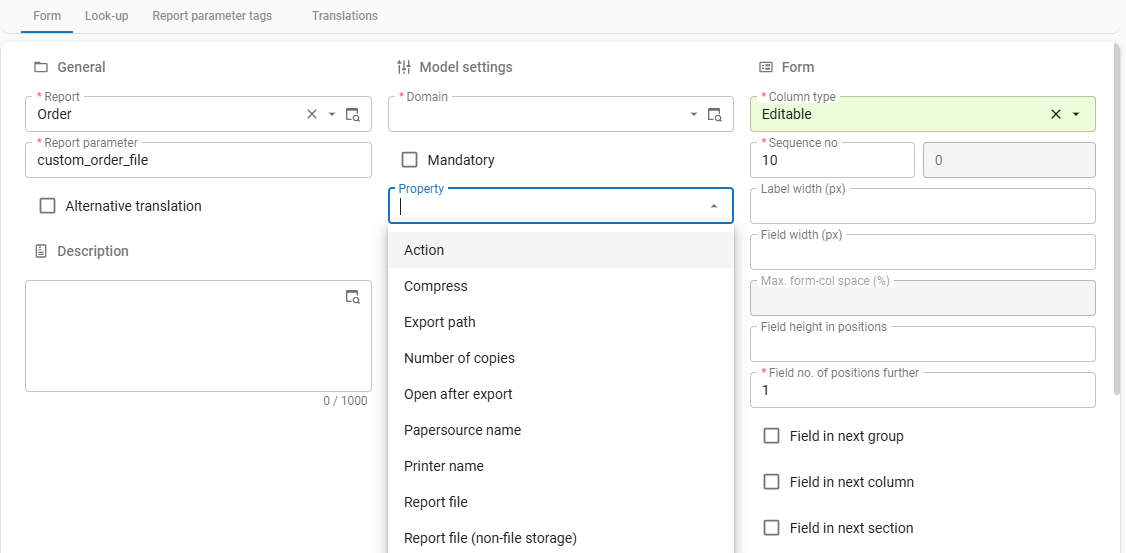Open the Translations tab
This screenshot has width=1126, height=553.
pyautogui.click(x=345, y=16)
